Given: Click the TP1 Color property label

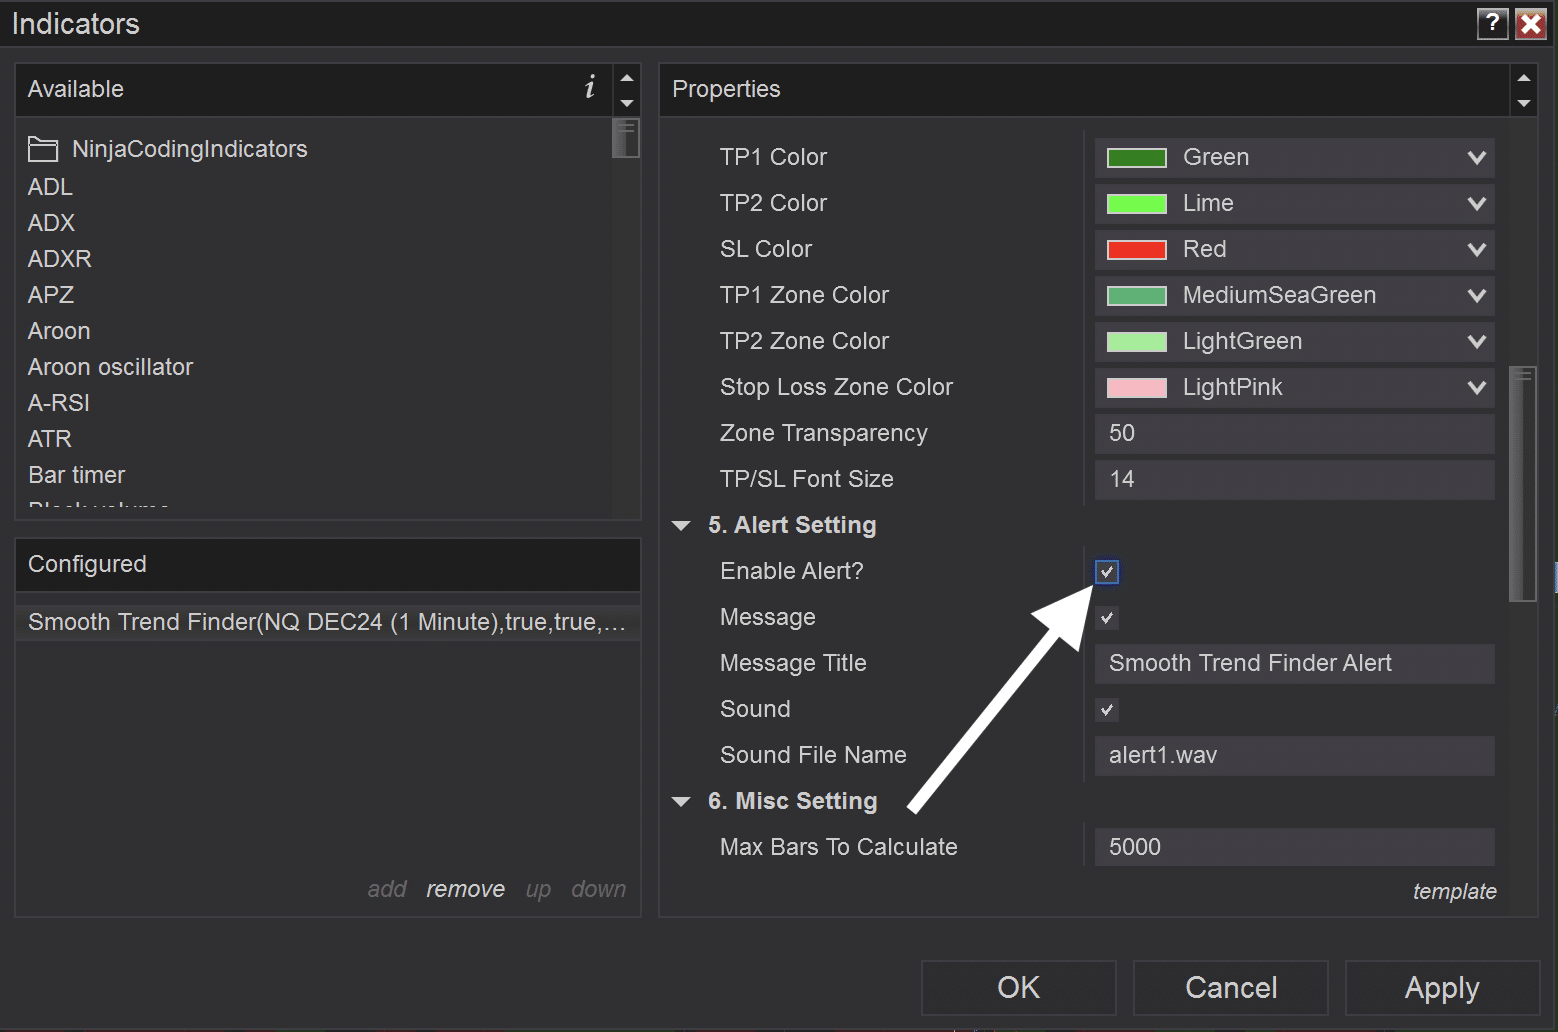Looking at the screenshot, I should [x=773, y=157].
